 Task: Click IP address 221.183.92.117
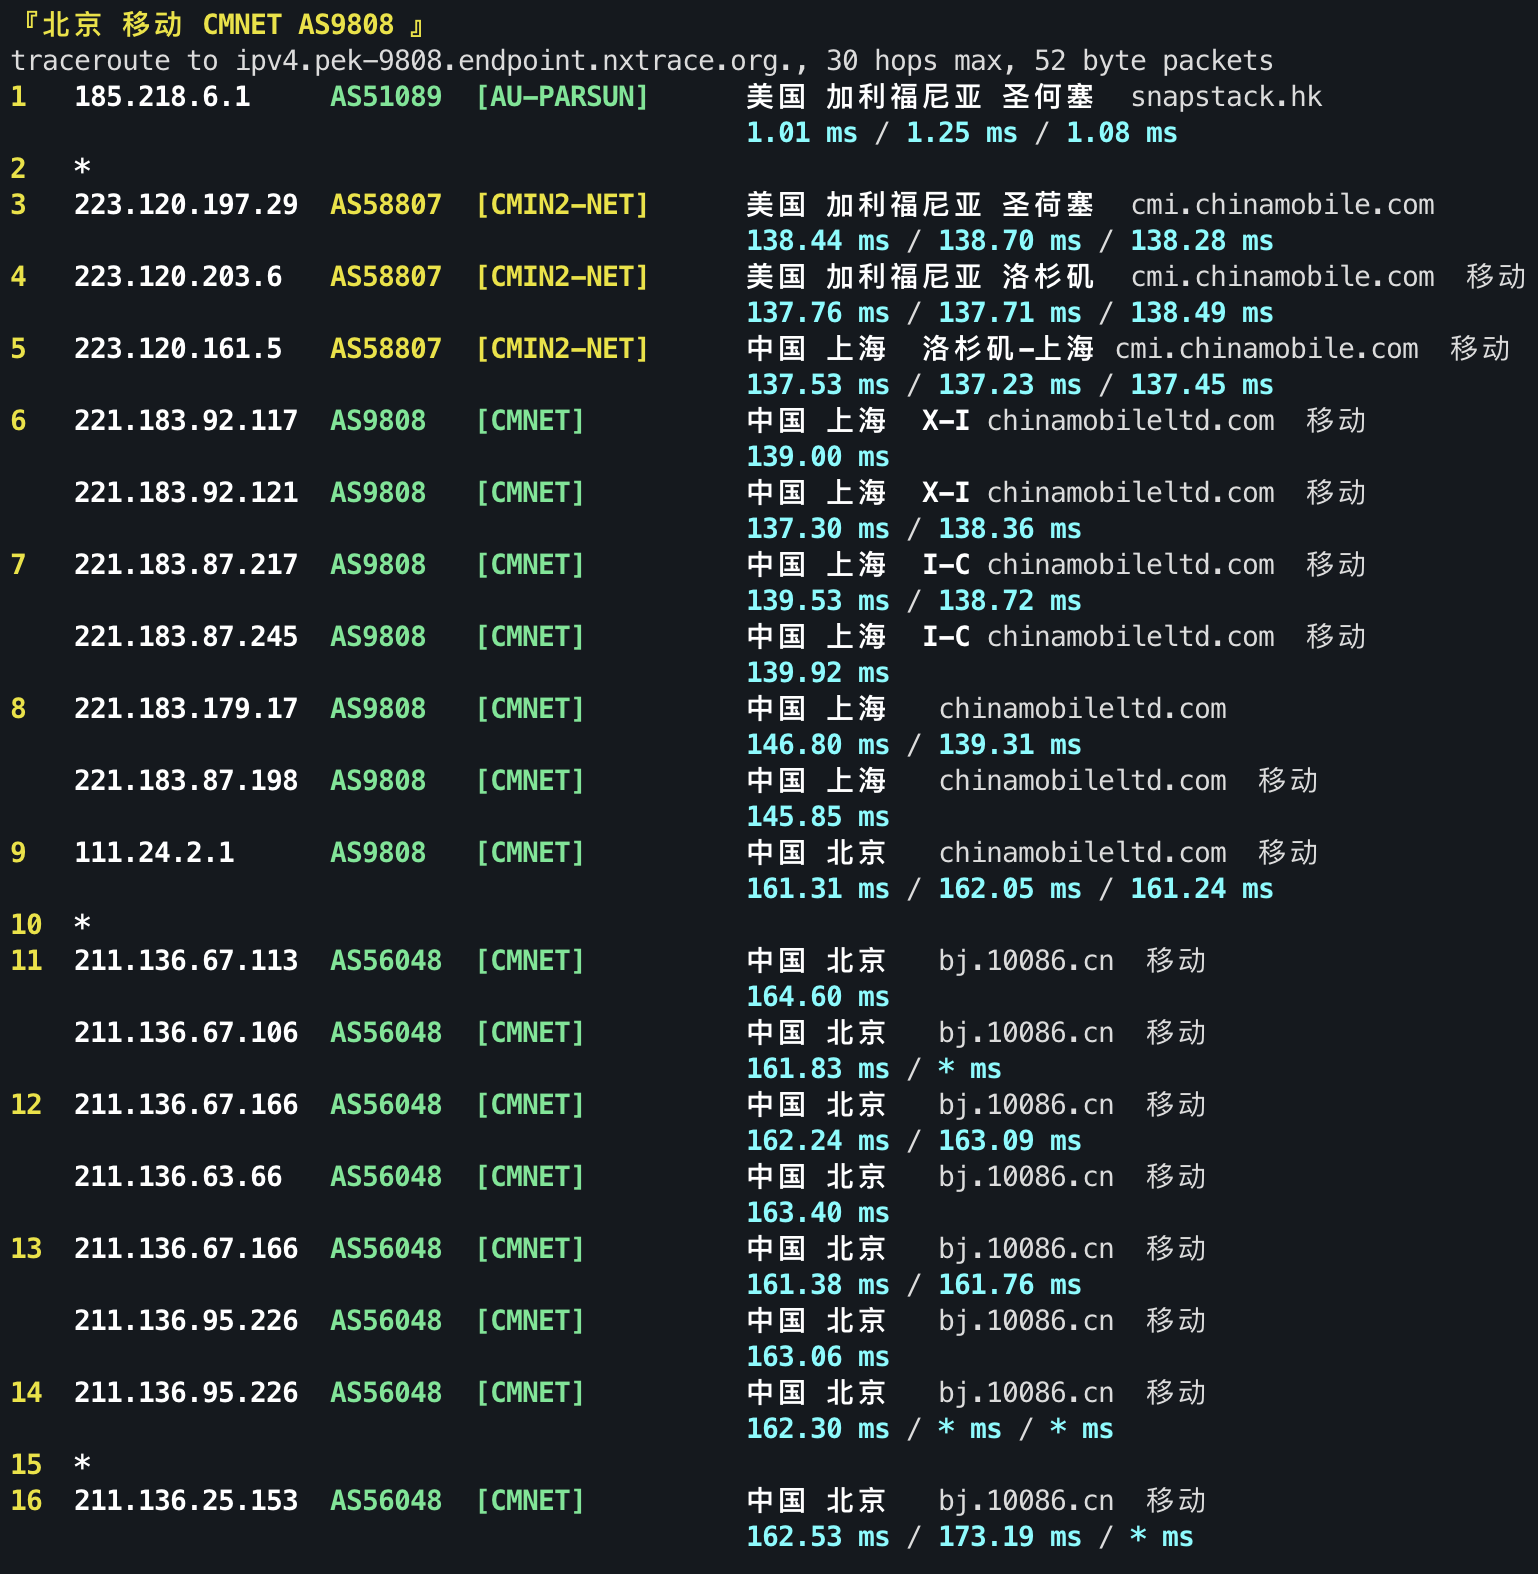[x=186, y=421]
